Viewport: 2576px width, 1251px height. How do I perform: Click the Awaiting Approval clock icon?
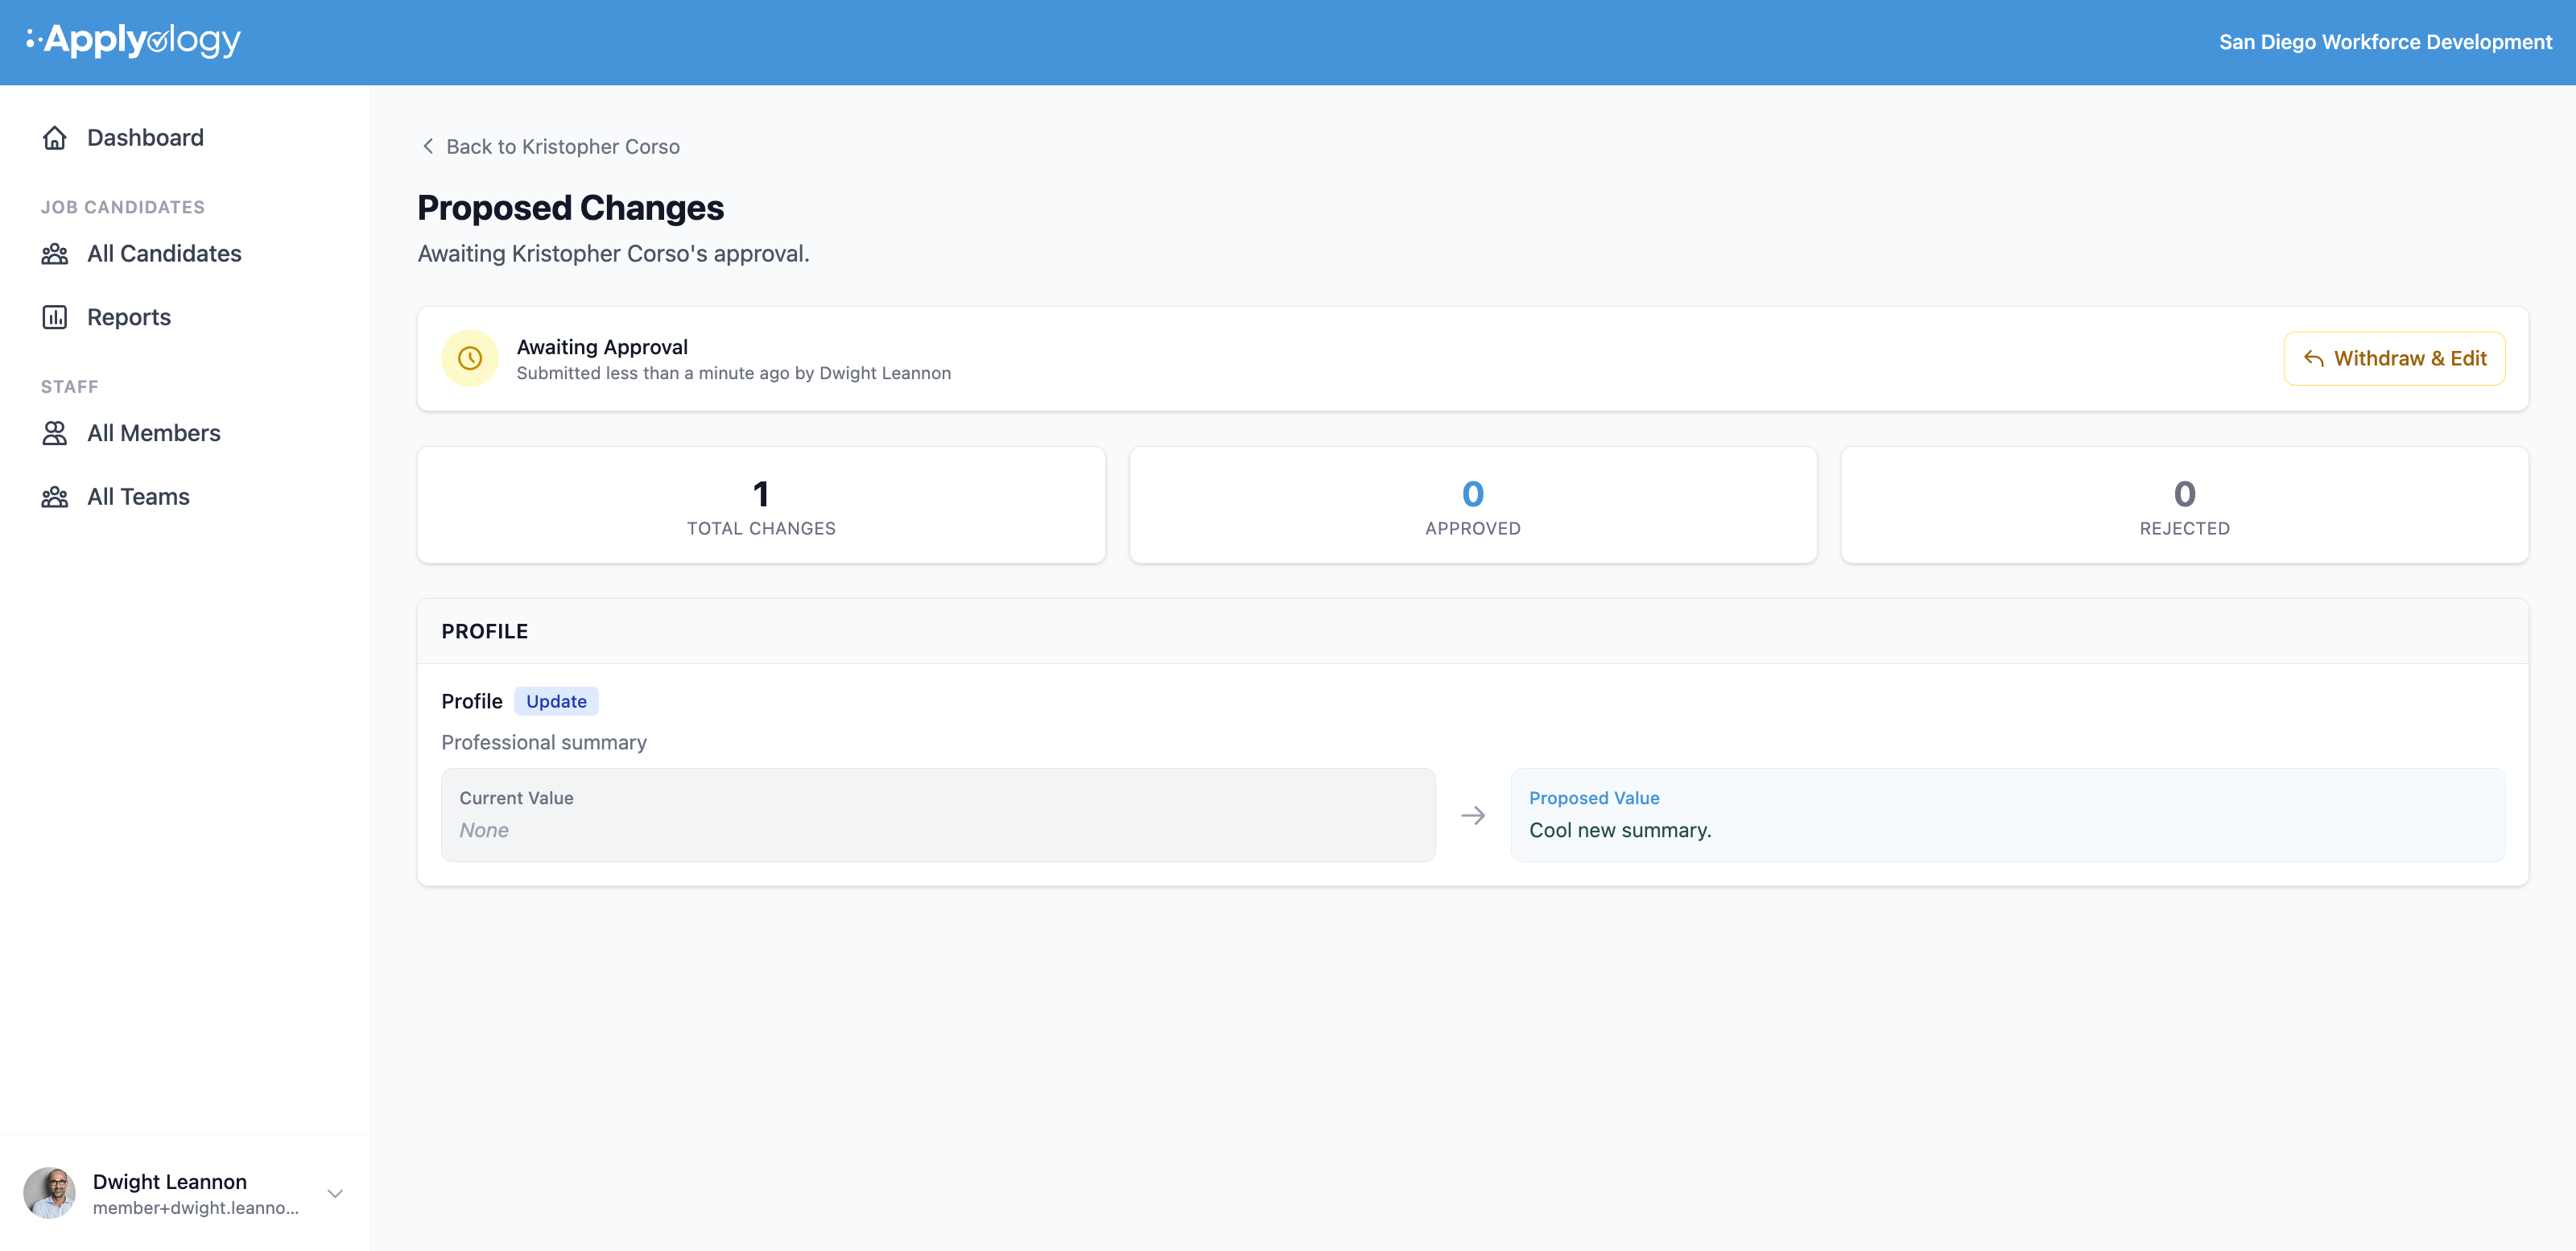tap(470, 358)
